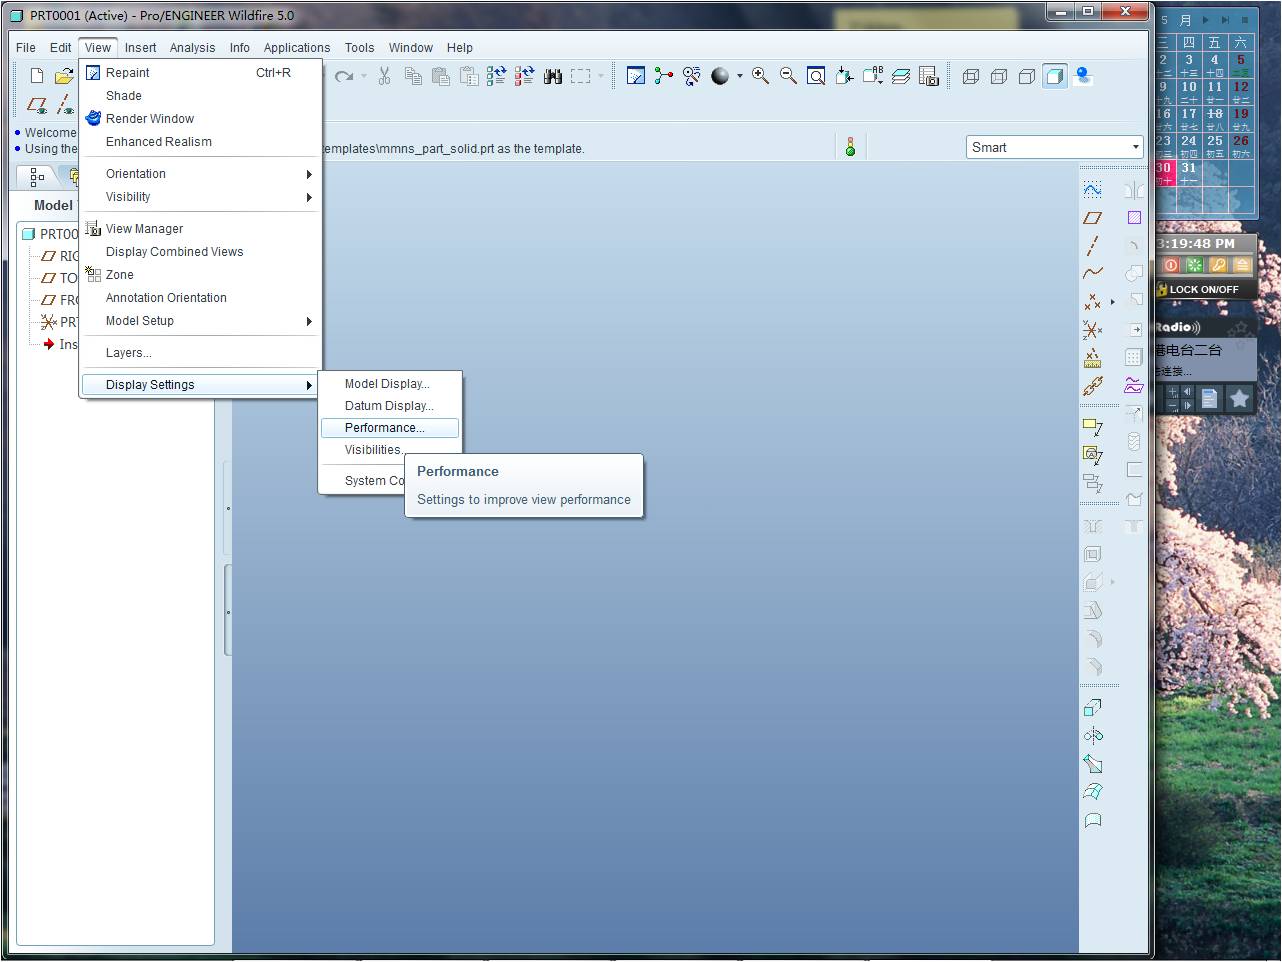Open View Manager from the menu
The width and height of the screenshot is (1282, 962).
[200, 229]
